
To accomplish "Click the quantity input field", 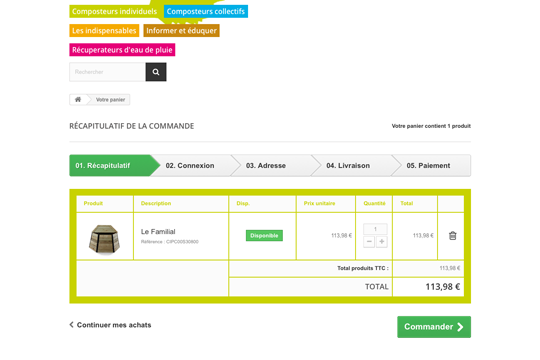I will pyautogui.click(x=375, y=229).
